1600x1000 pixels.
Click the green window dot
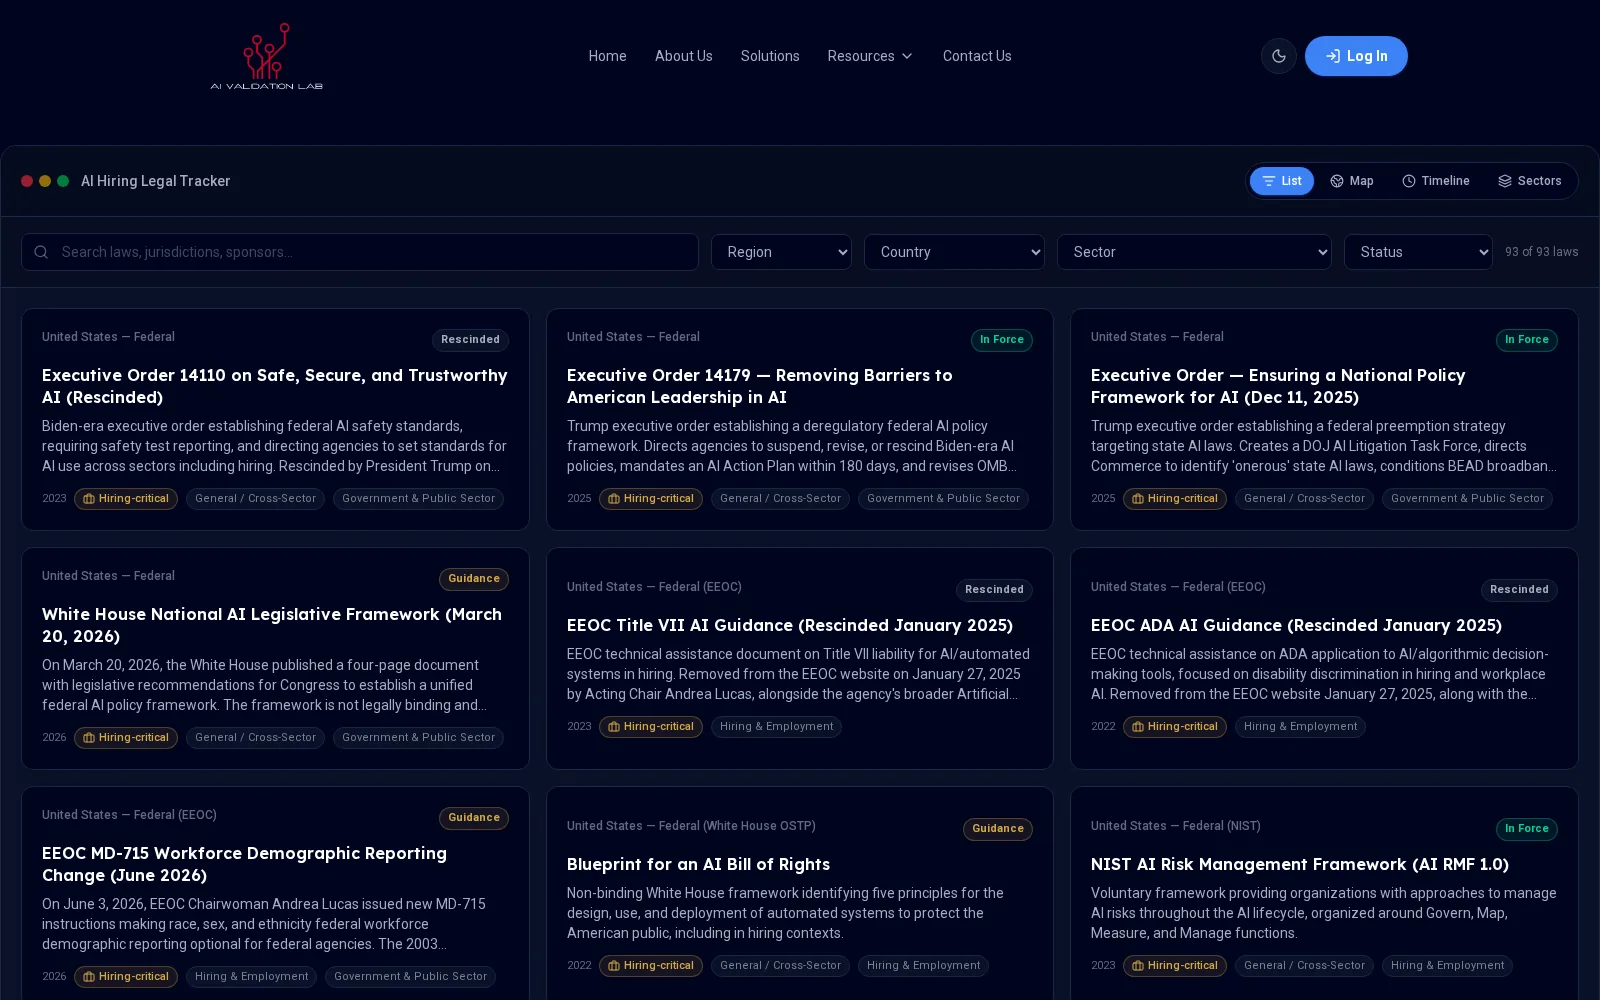click(x=63, y=181)
